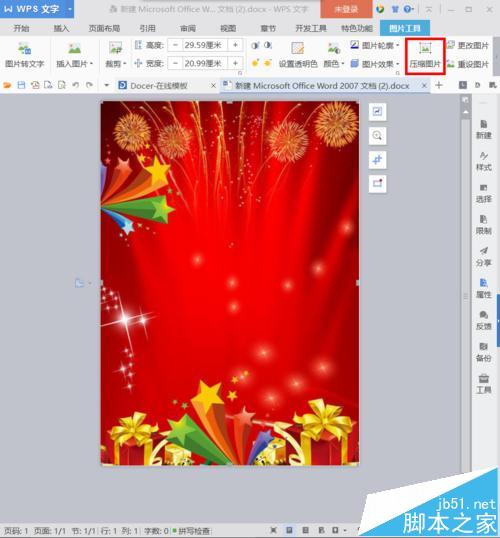Screen dimensions: 500x538
Task: Click the new tab plus button
Action: [439, 85]
